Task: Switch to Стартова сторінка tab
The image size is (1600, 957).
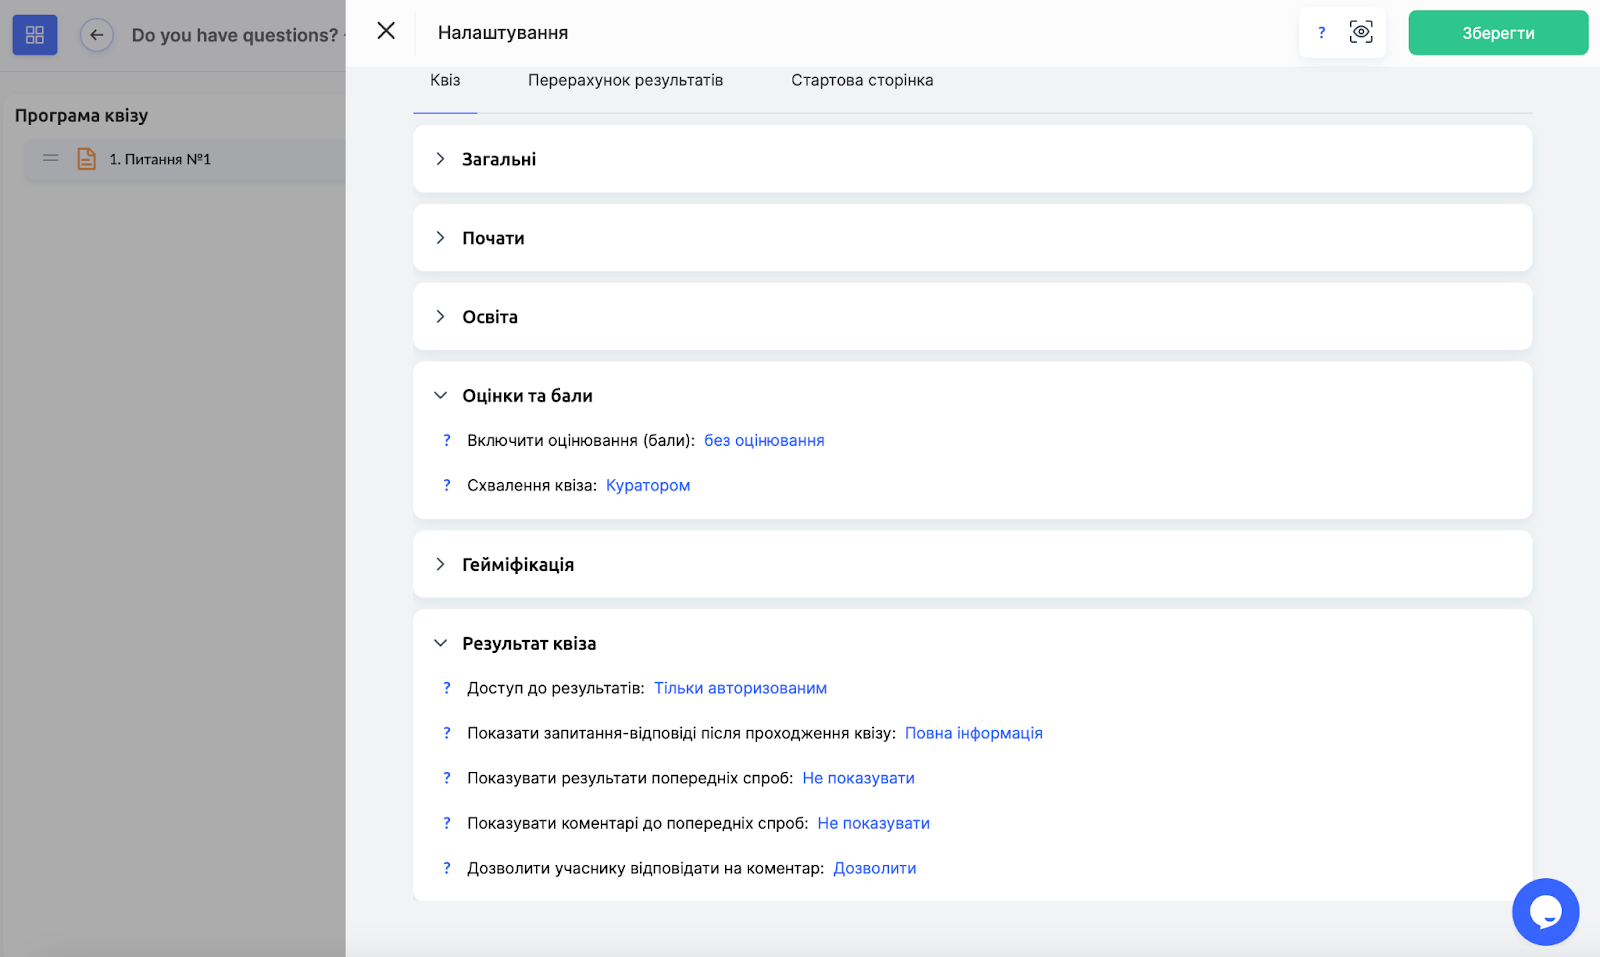Action: tap(862, 80)
